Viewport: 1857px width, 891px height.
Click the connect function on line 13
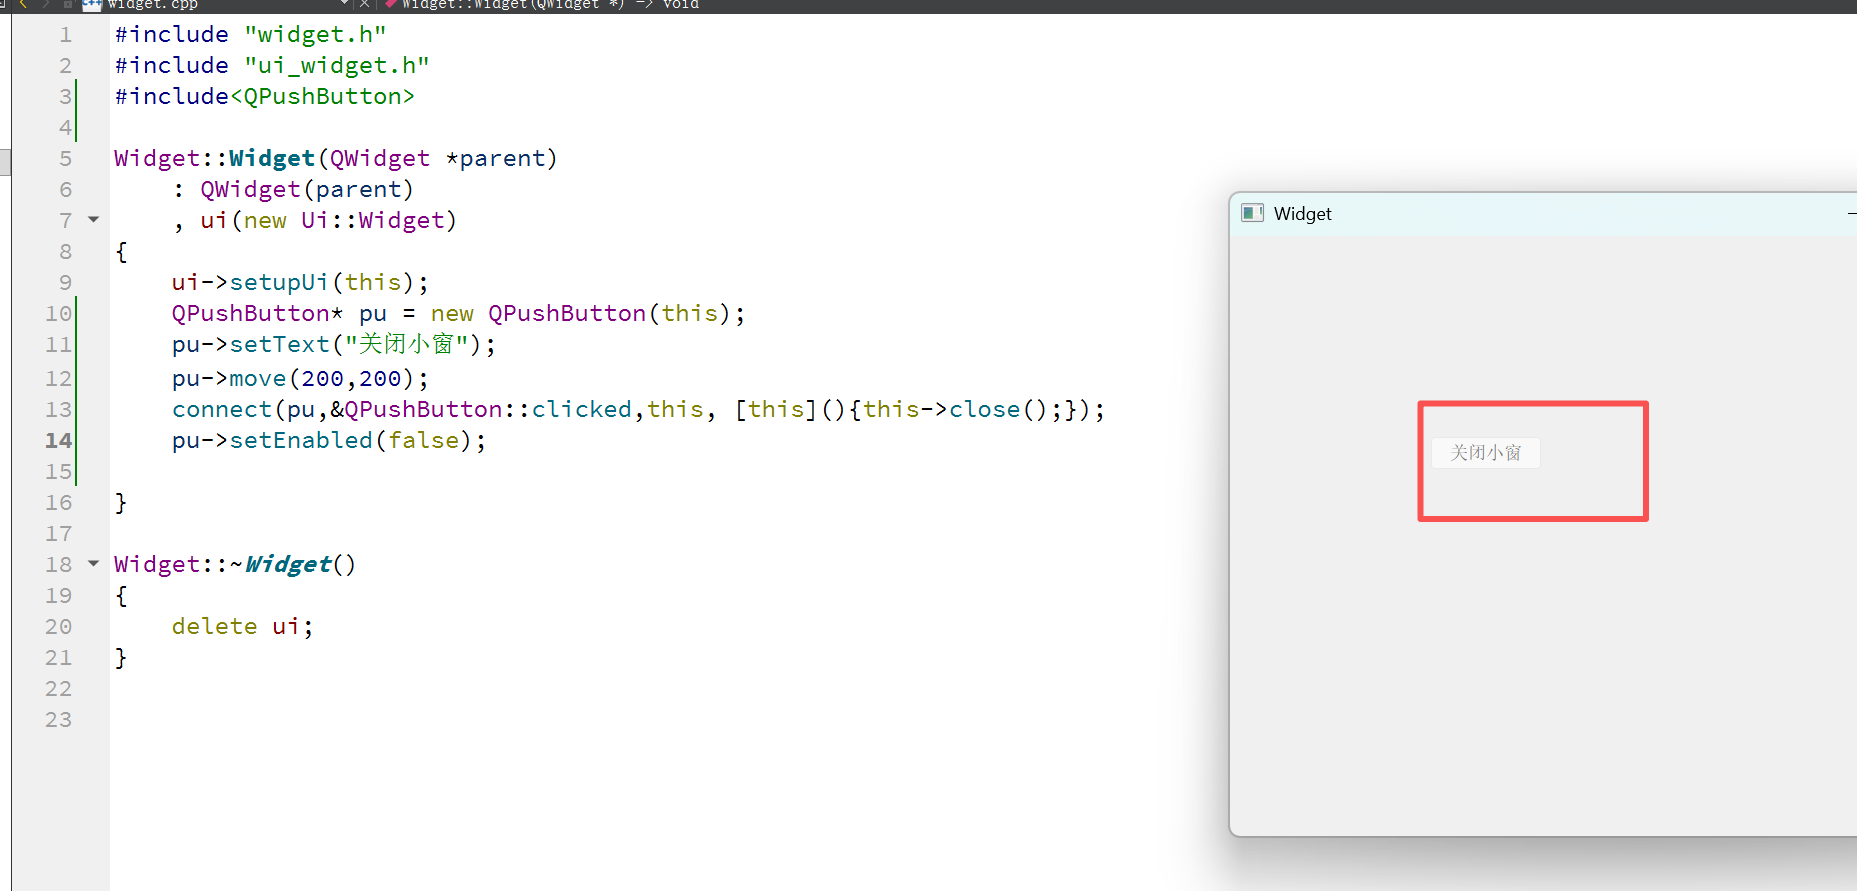tap(222, 409)
